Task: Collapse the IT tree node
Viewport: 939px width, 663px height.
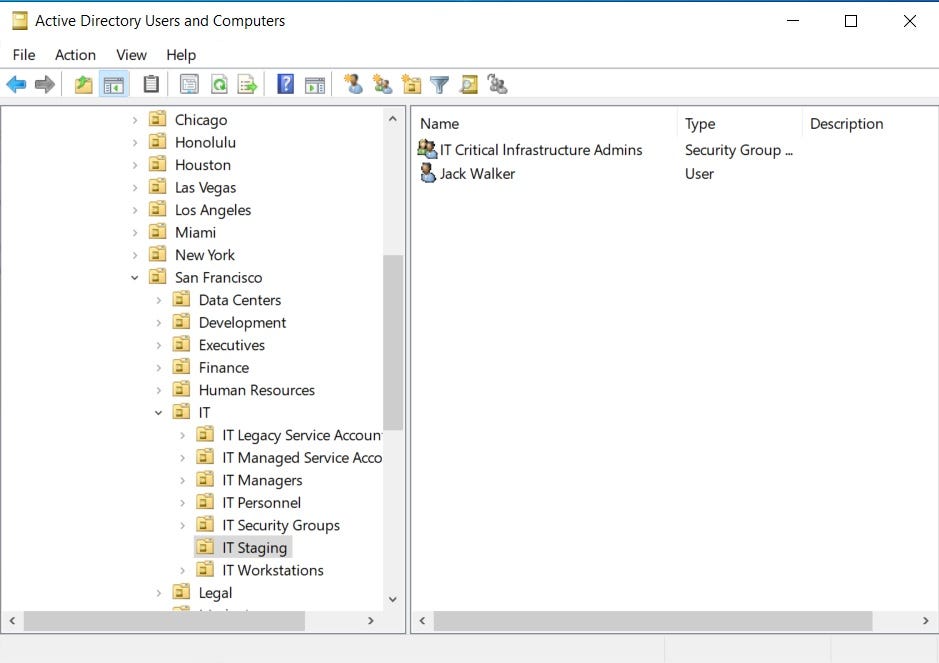Action: pyautogui.click(x=159, y=413)
